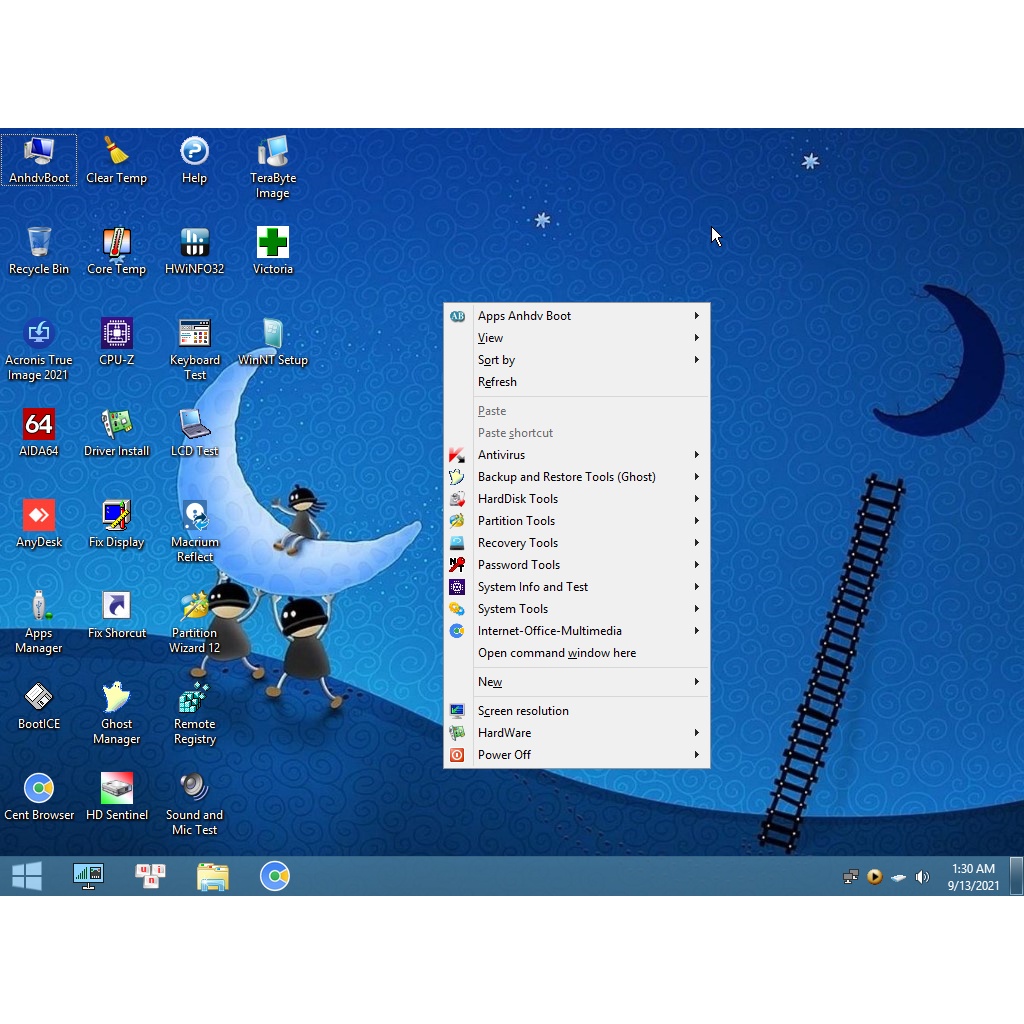Expand the View submenu arrow

click(697, 338)
